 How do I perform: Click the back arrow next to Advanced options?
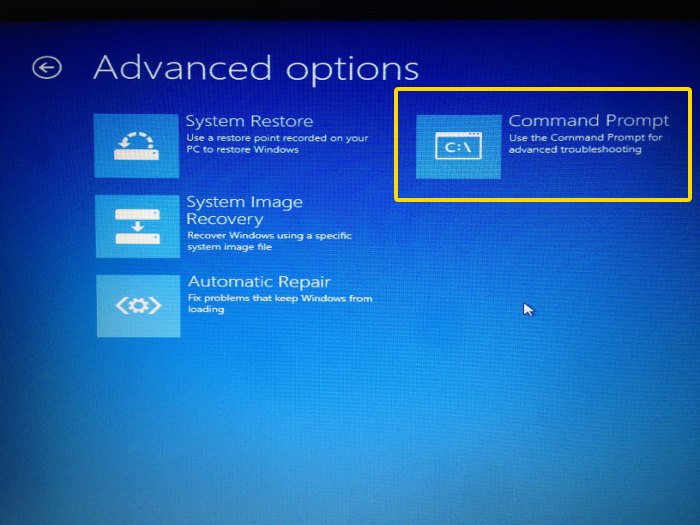pos(47,68)
